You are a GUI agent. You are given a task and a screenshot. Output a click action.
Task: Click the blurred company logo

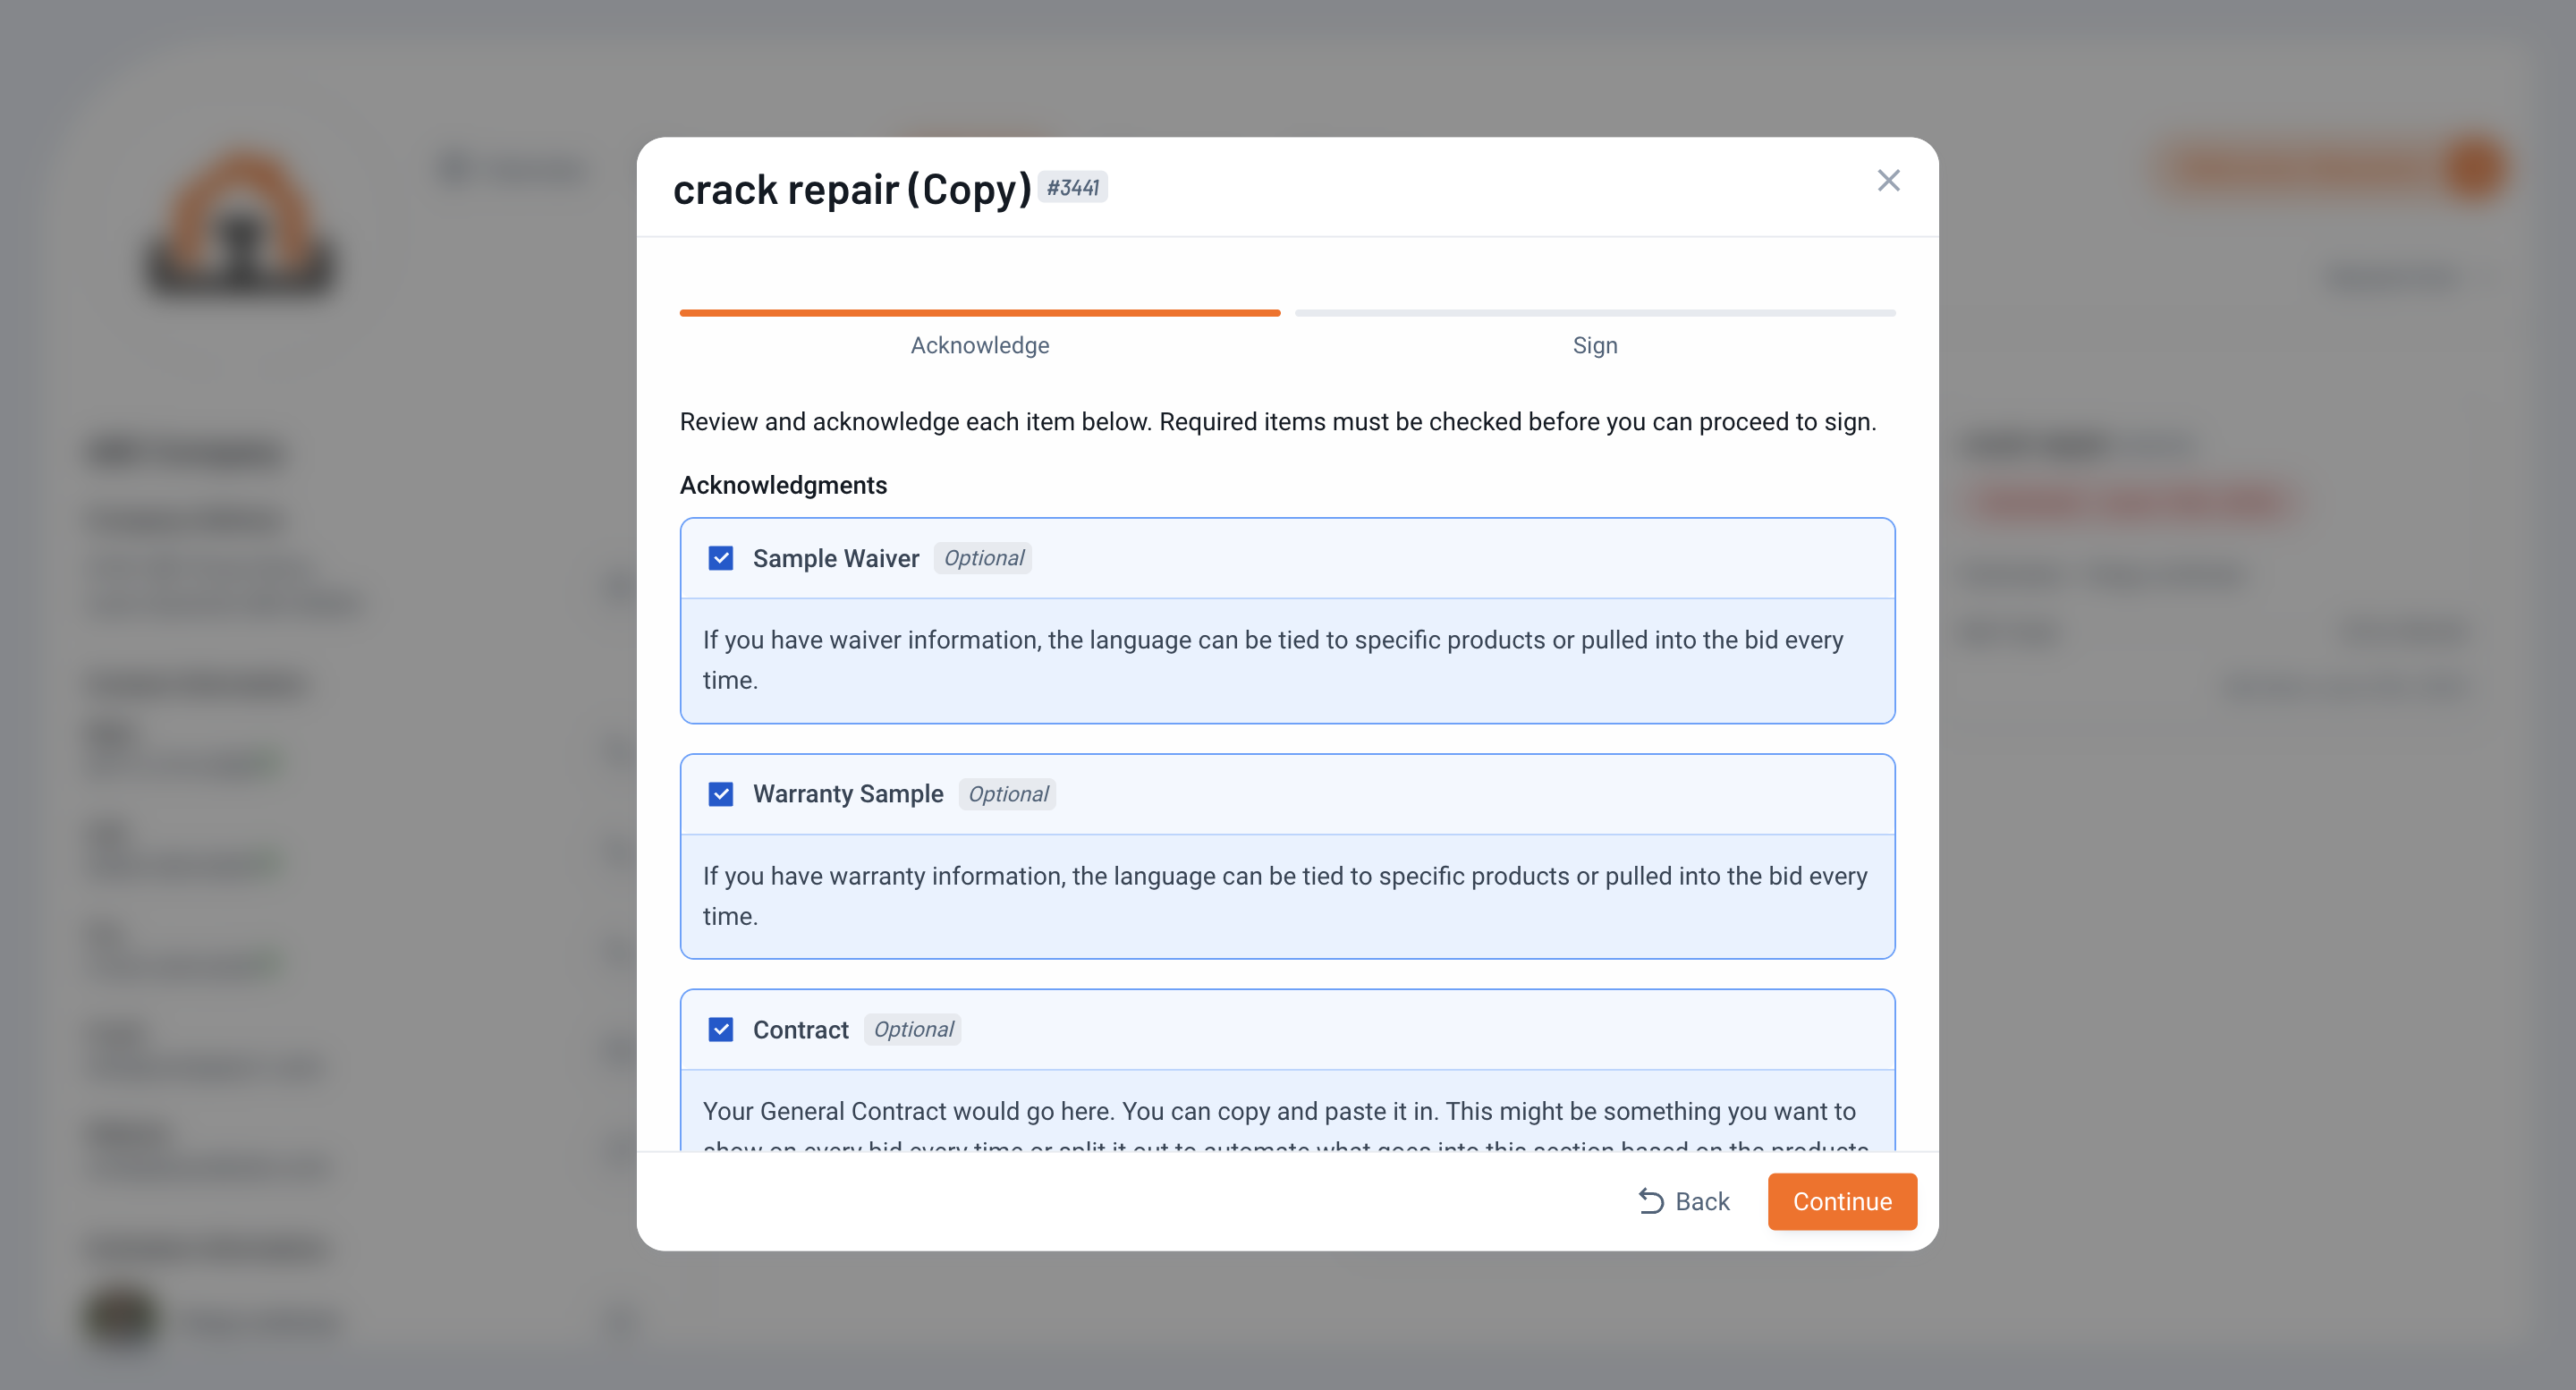pos(240,220)
